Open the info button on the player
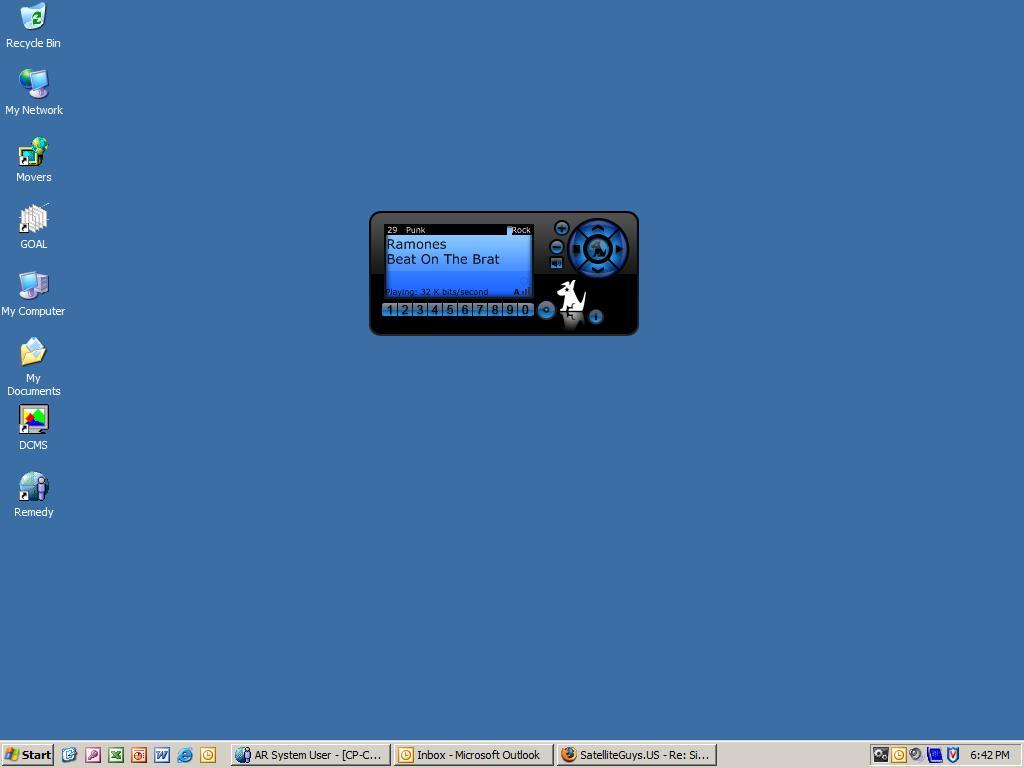Screen dimensions: 1024x768 point(596,317)
